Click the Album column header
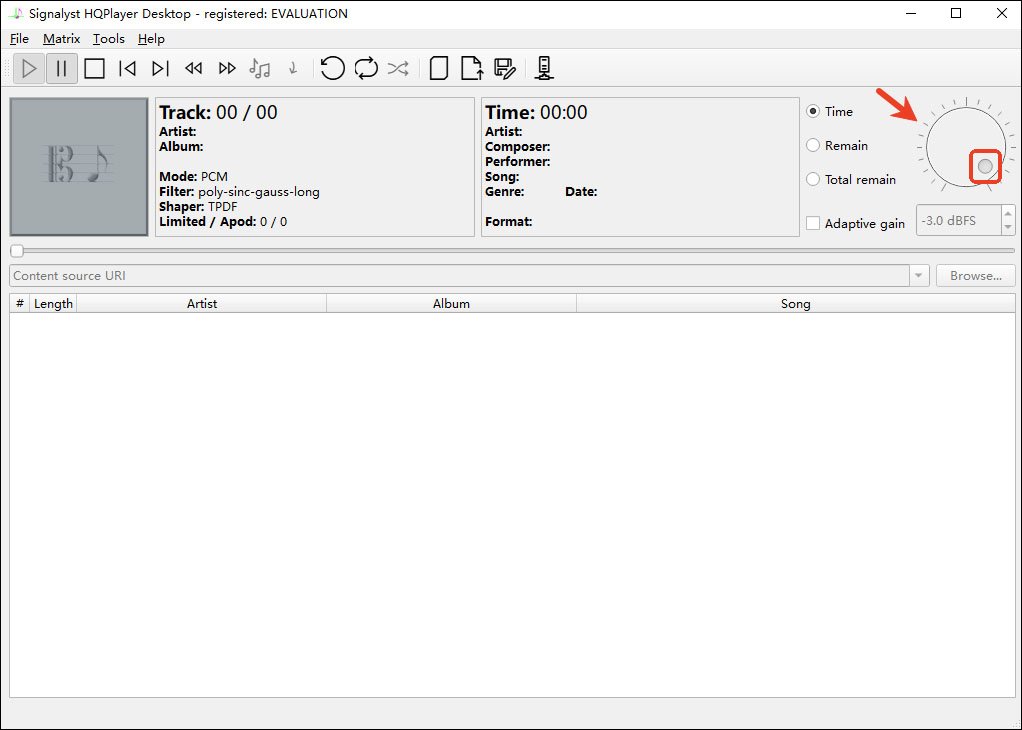 pyautogui.click(x=451, y=304)
